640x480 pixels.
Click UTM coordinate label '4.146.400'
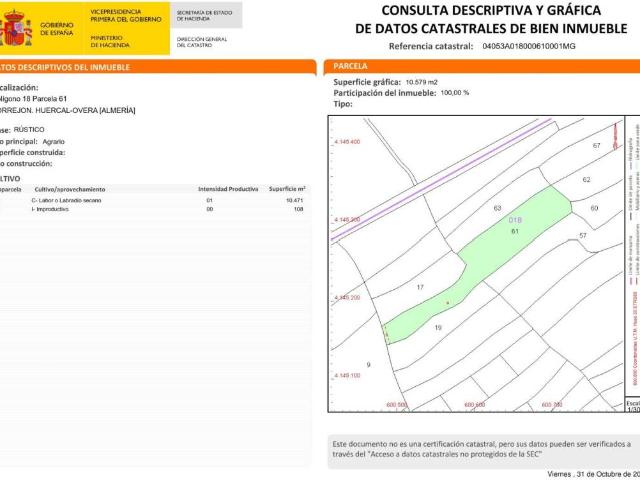coord(347,142)
